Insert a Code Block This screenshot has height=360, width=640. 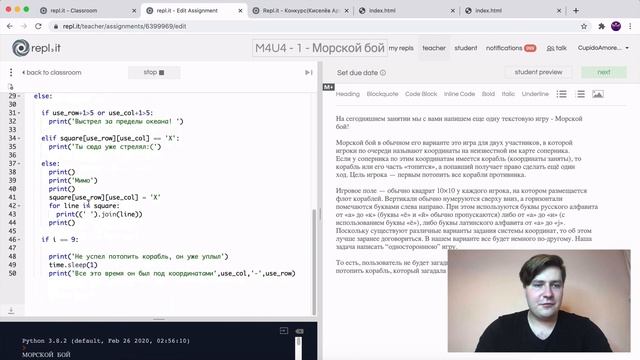[421, 94]
